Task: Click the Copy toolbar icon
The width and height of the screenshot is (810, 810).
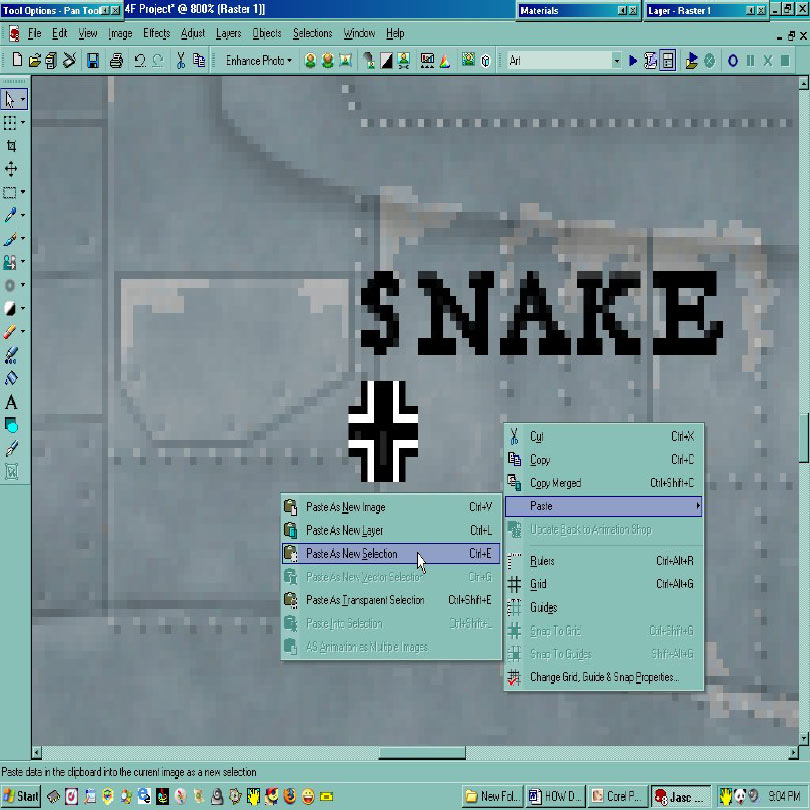Action: [x=199, y=60]
